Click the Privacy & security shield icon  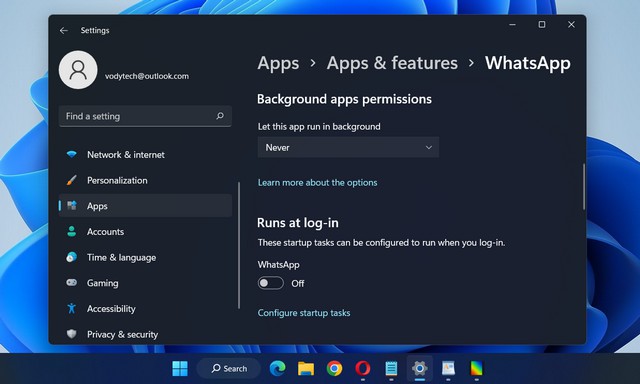click(71, 334)
